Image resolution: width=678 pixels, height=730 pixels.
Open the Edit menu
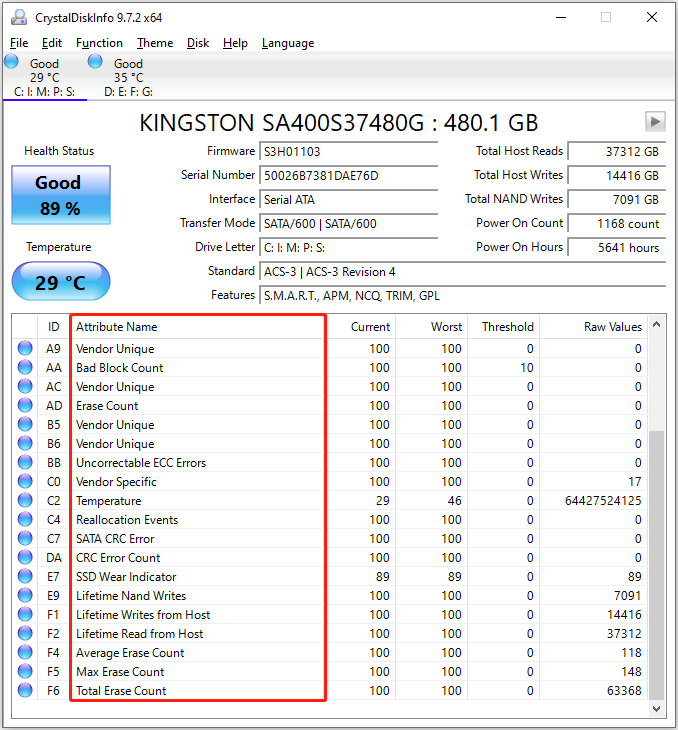[x=52, y=43]
